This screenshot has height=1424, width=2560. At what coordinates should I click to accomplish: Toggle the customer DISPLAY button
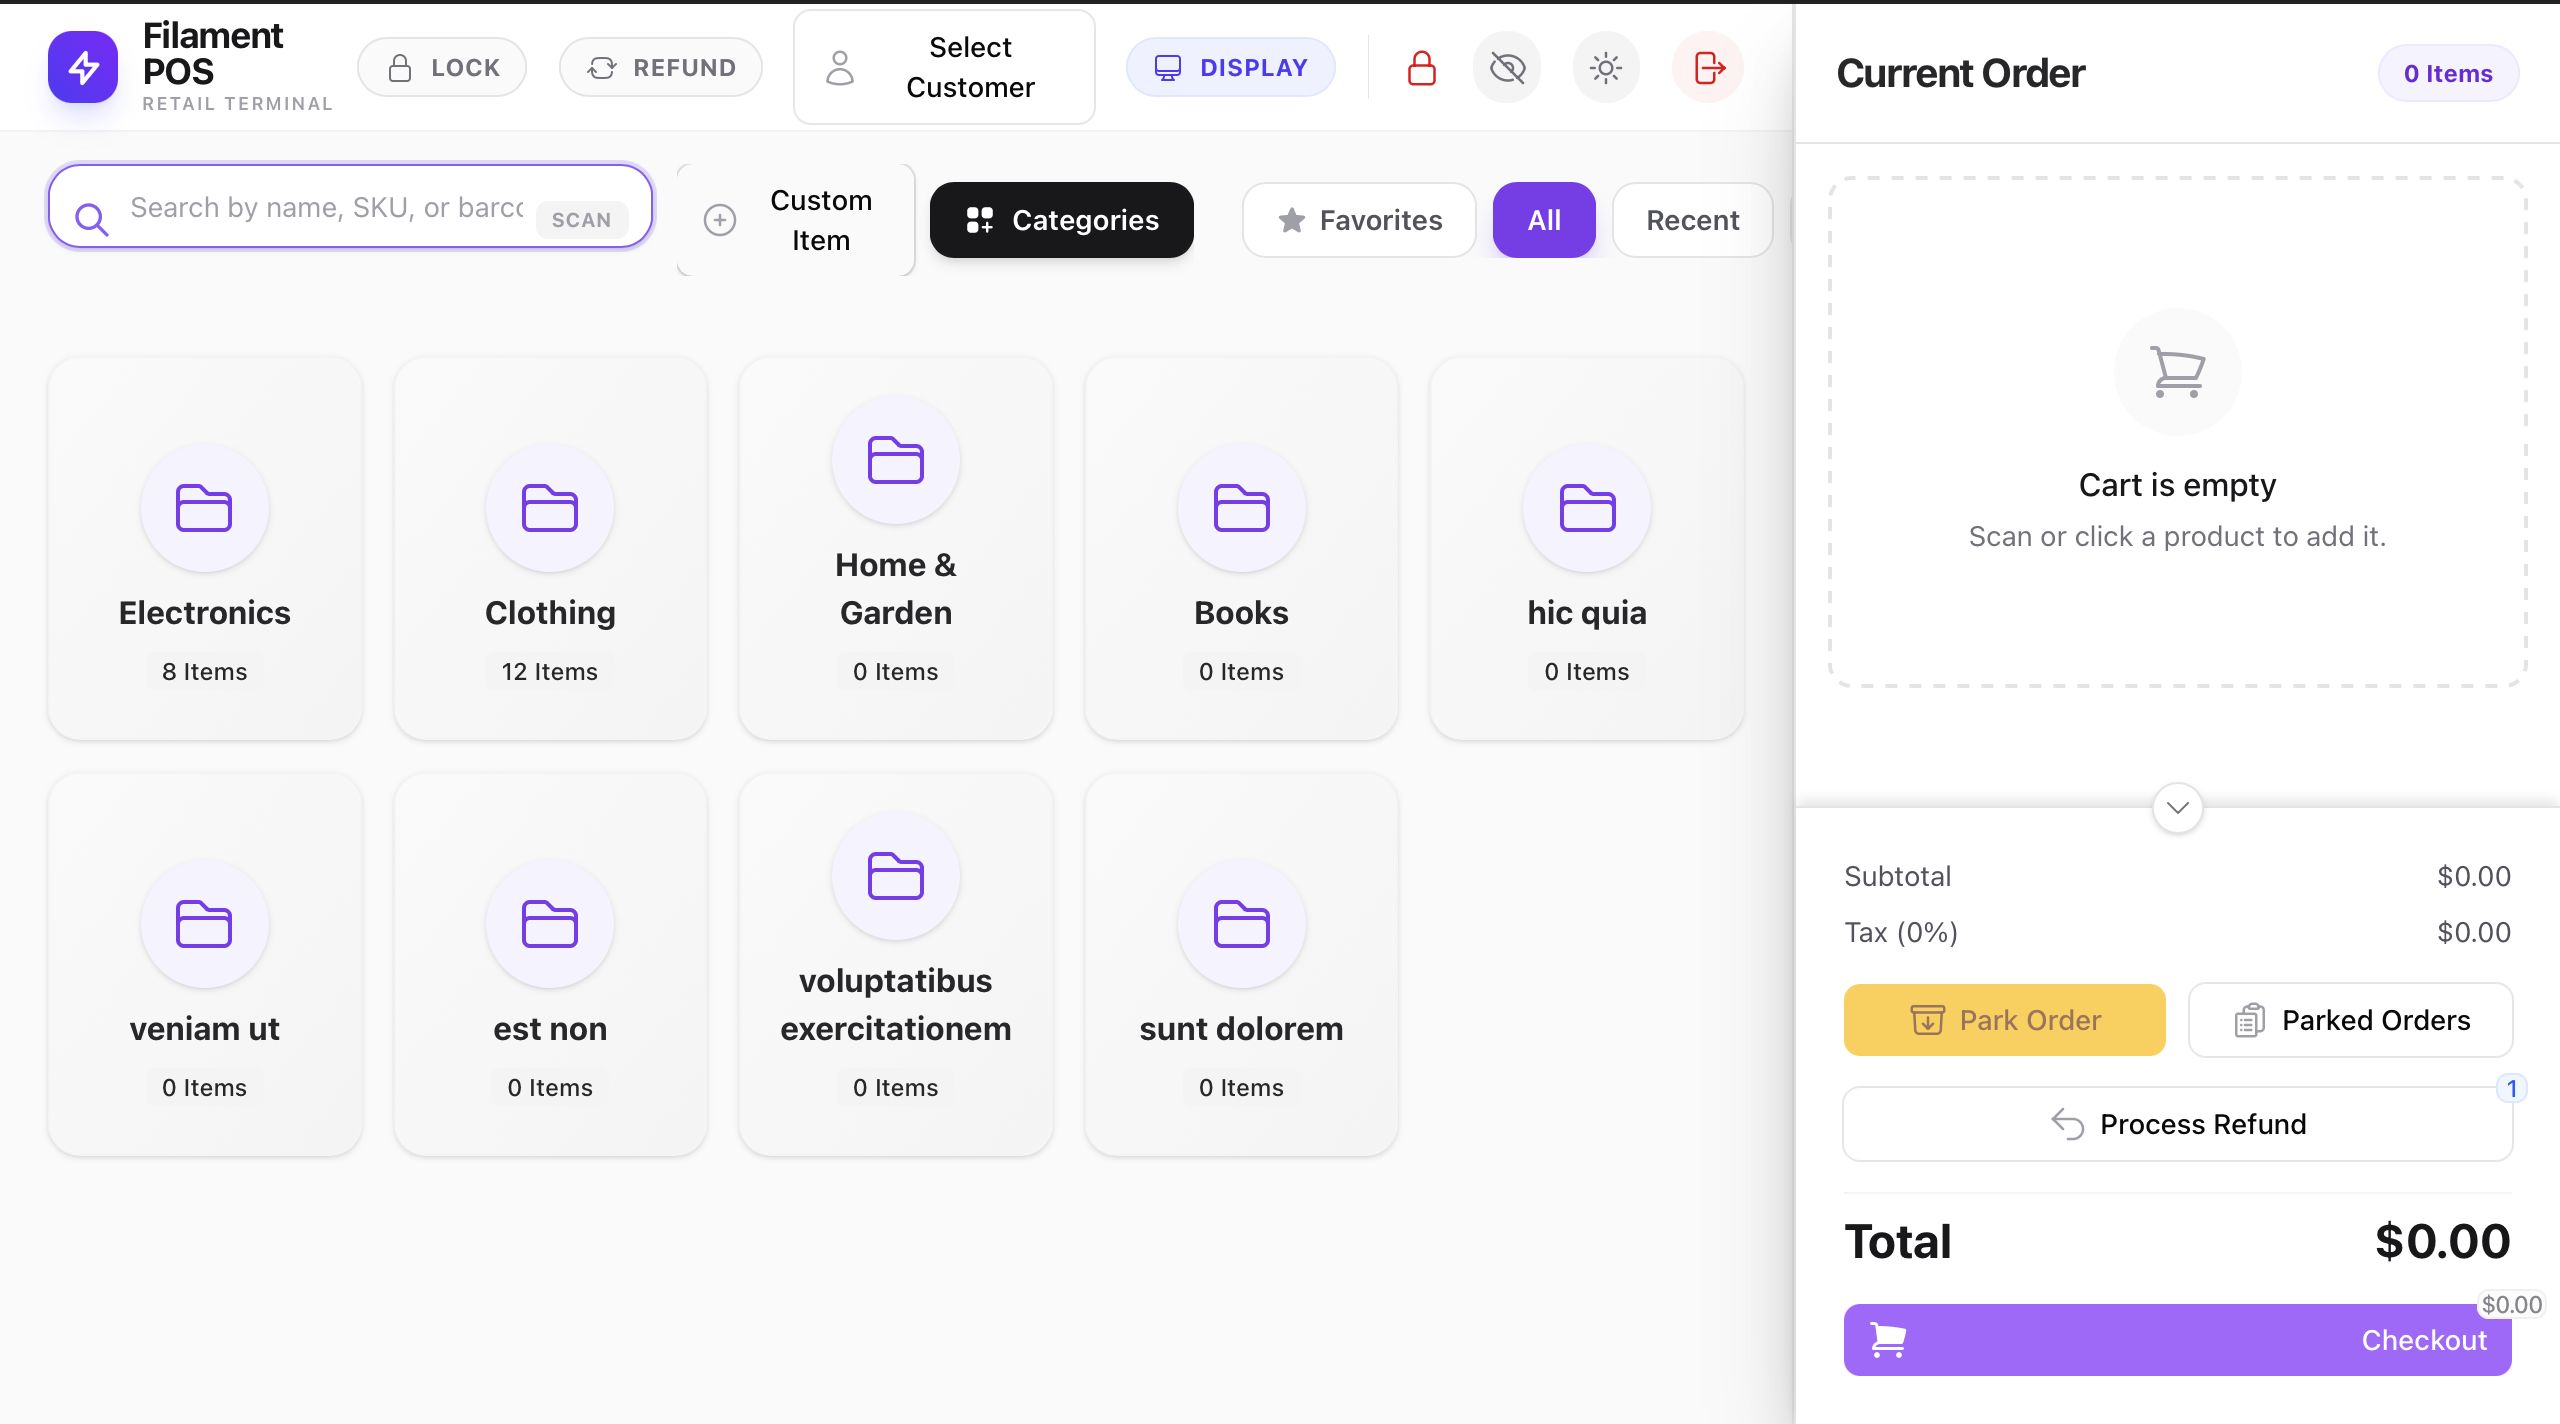point(1231,68)
